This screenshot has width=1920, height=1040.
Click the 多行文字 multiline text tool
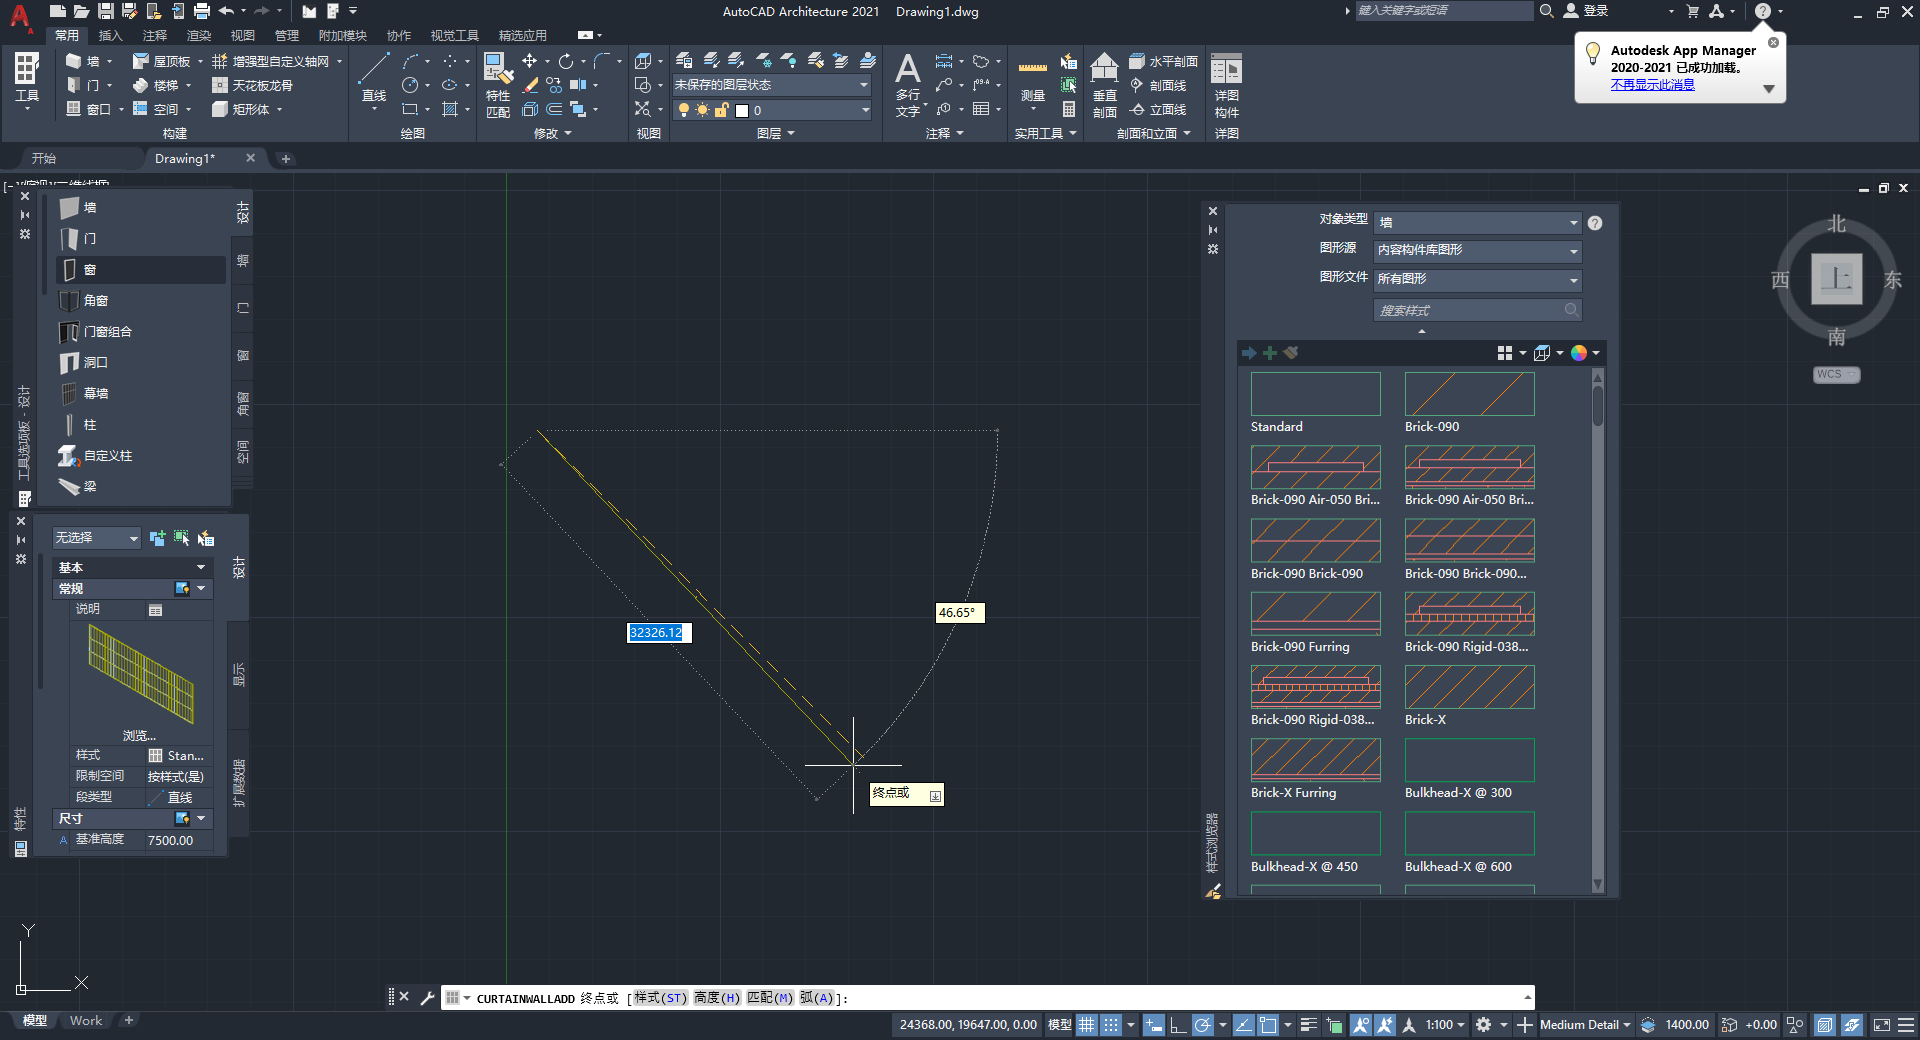pos(907,85)
